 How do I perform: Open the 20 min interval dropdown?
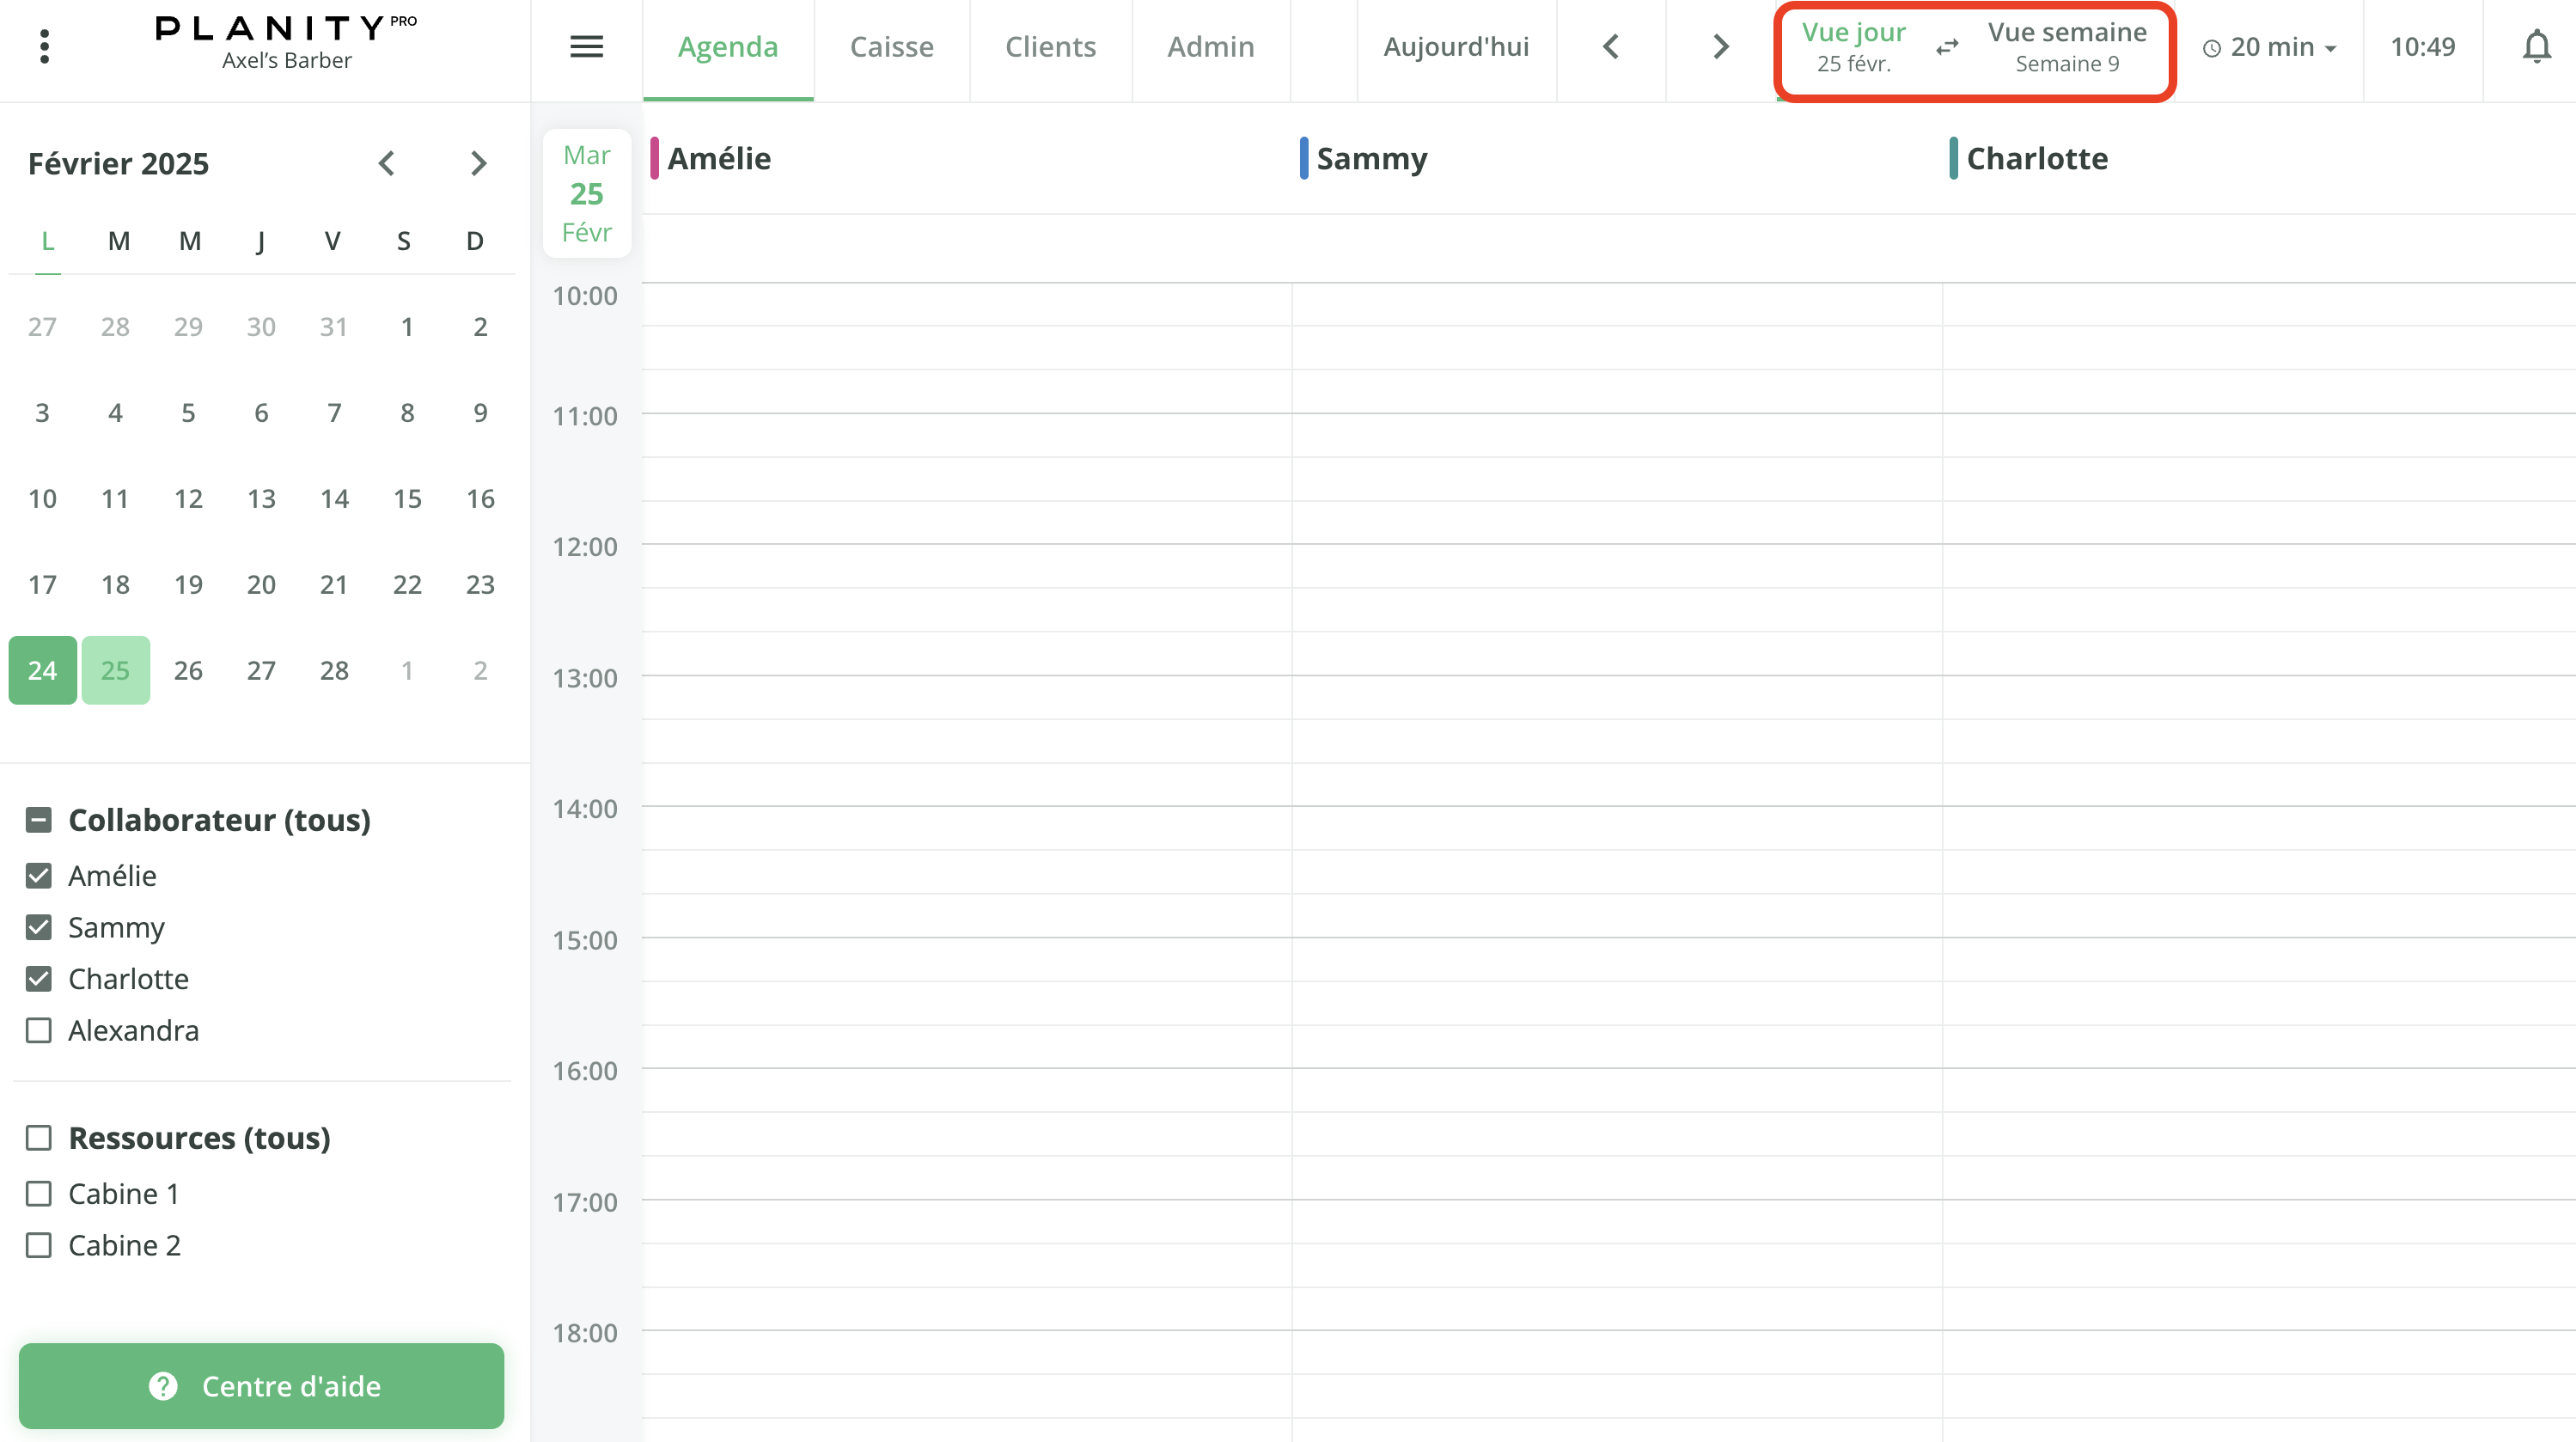pyautogui.click(x=2270, y=47)
